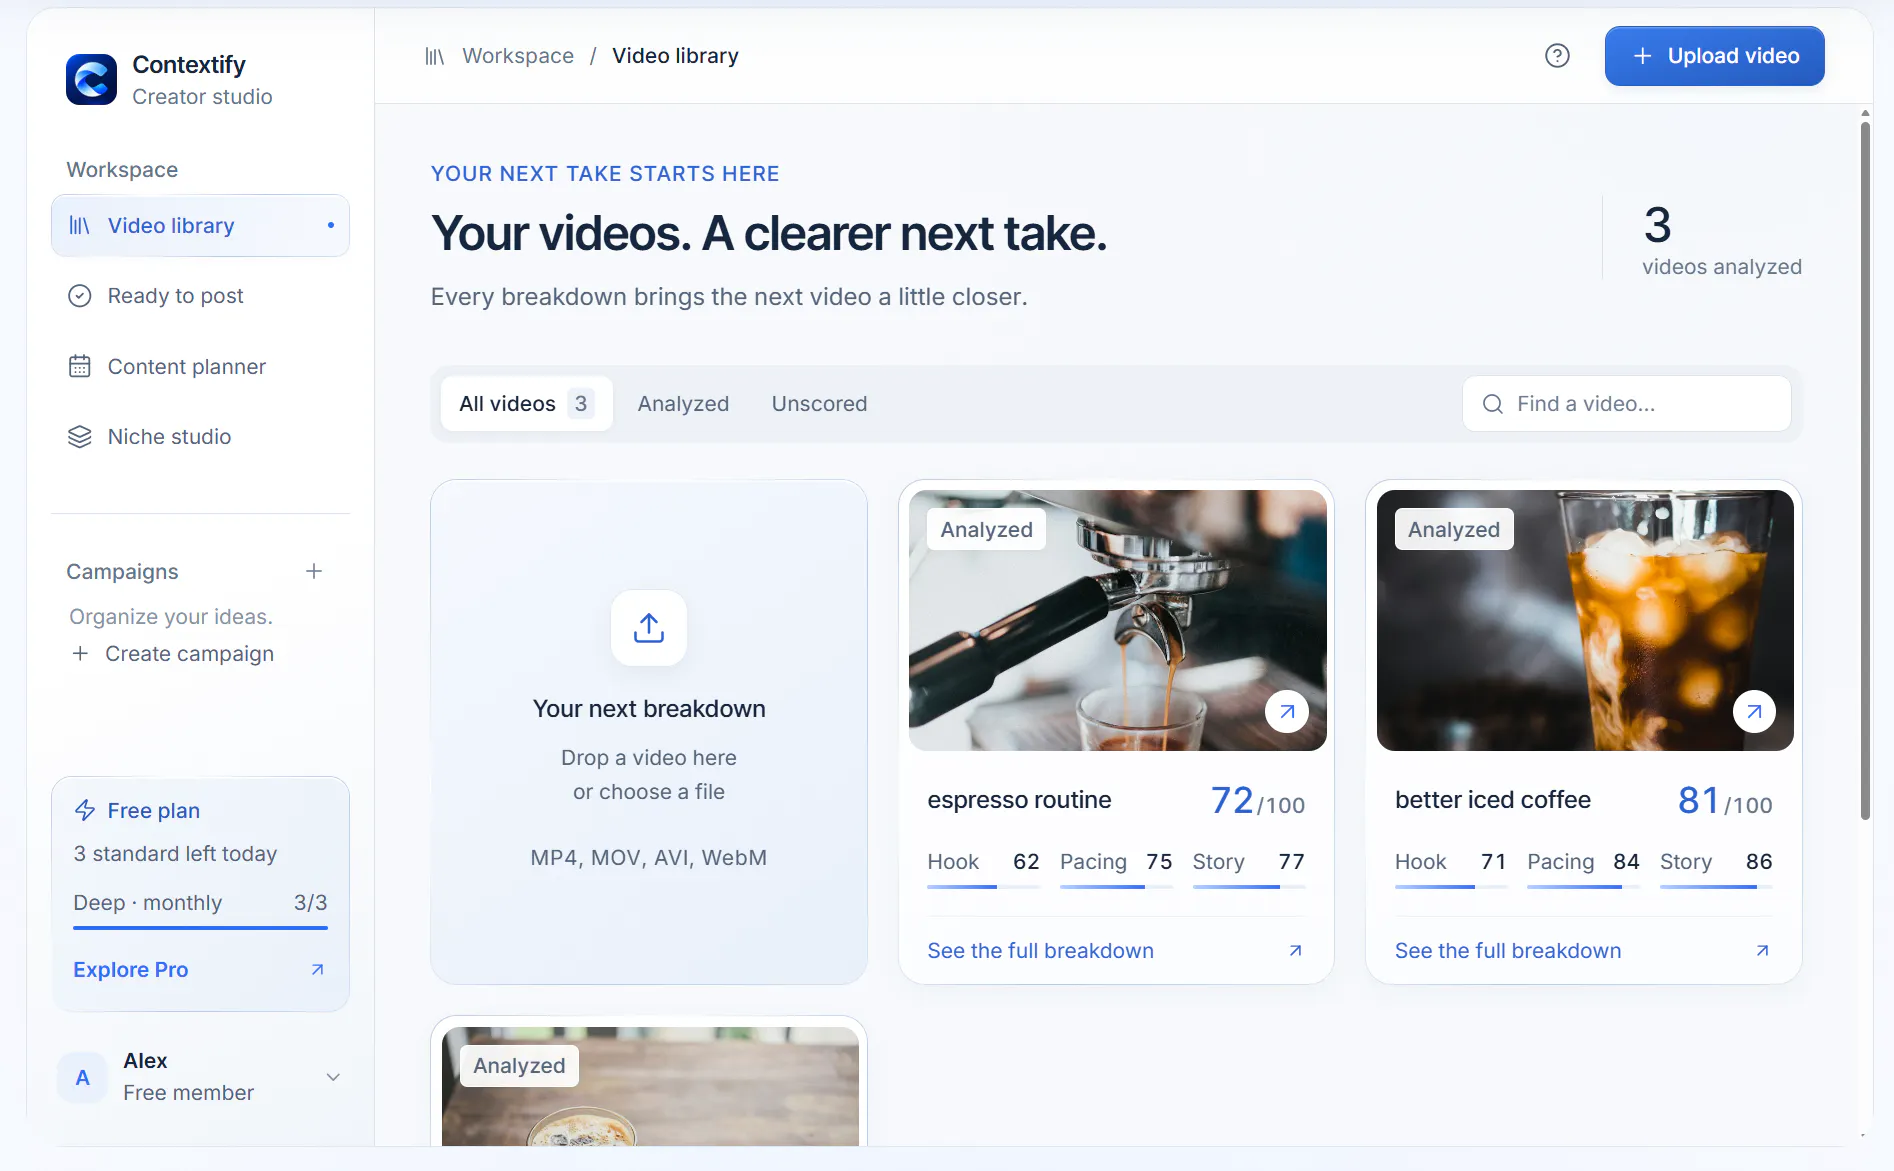
Task: Open Niche studio section
Action: click(200, 437)
